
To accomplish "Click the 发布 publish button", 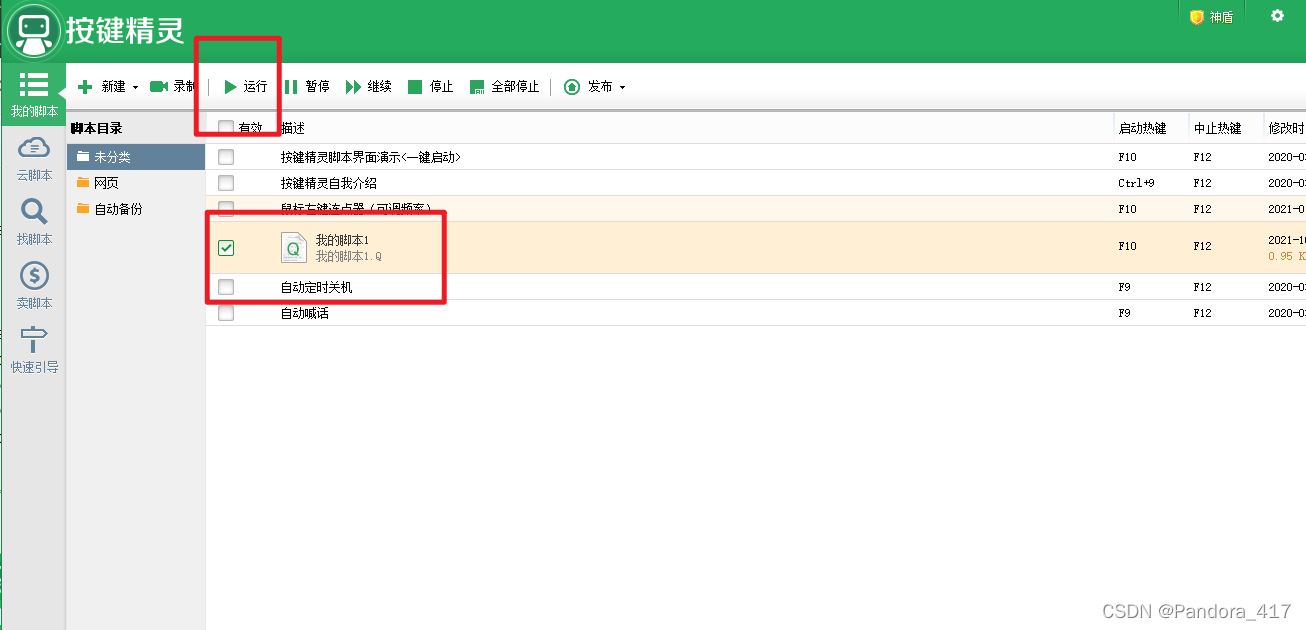I will [588, 87].
